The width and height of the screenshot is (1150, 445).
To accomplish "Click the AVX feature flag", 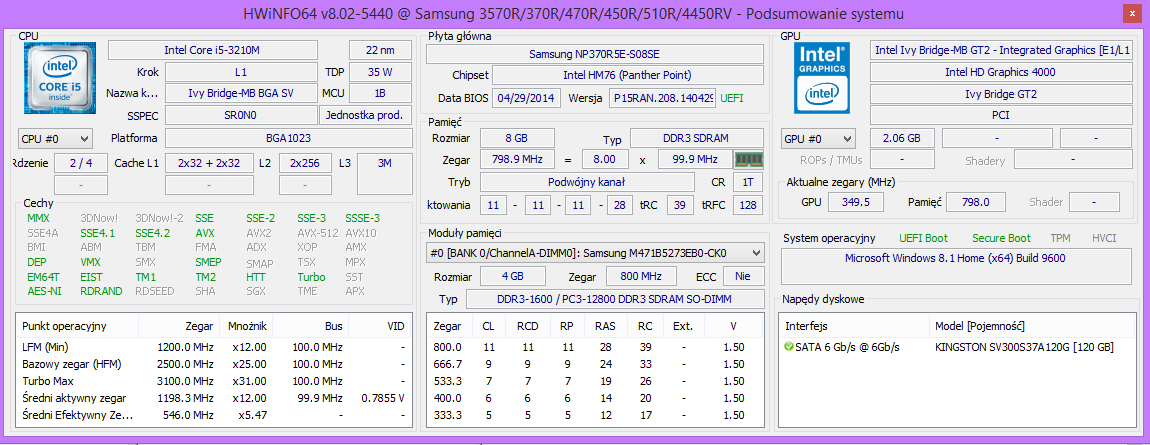I will pos(205,232).
